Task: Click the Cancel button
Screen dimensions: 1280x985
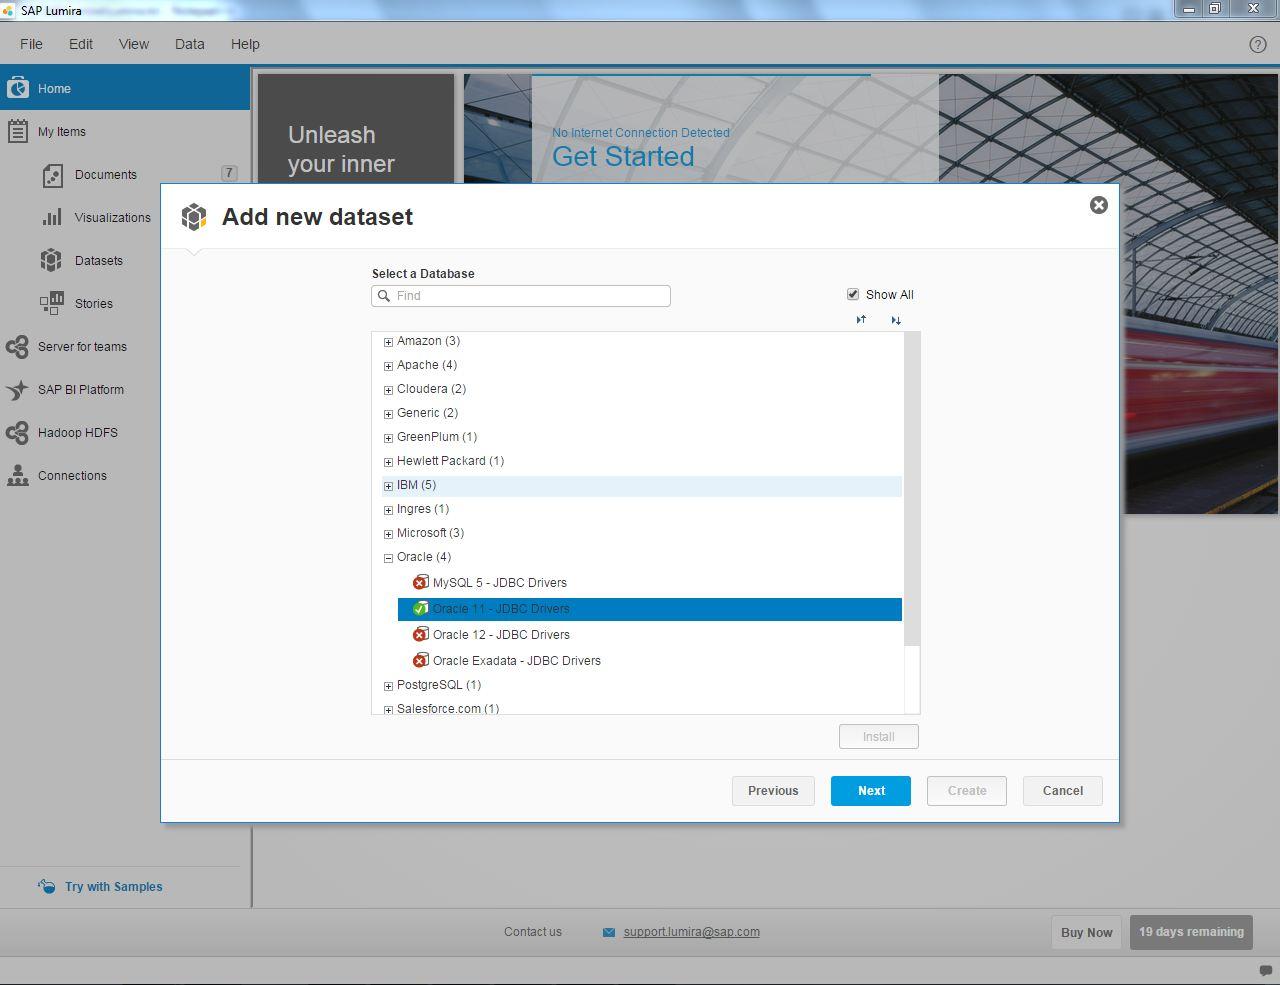Action: click(1063, 791)
